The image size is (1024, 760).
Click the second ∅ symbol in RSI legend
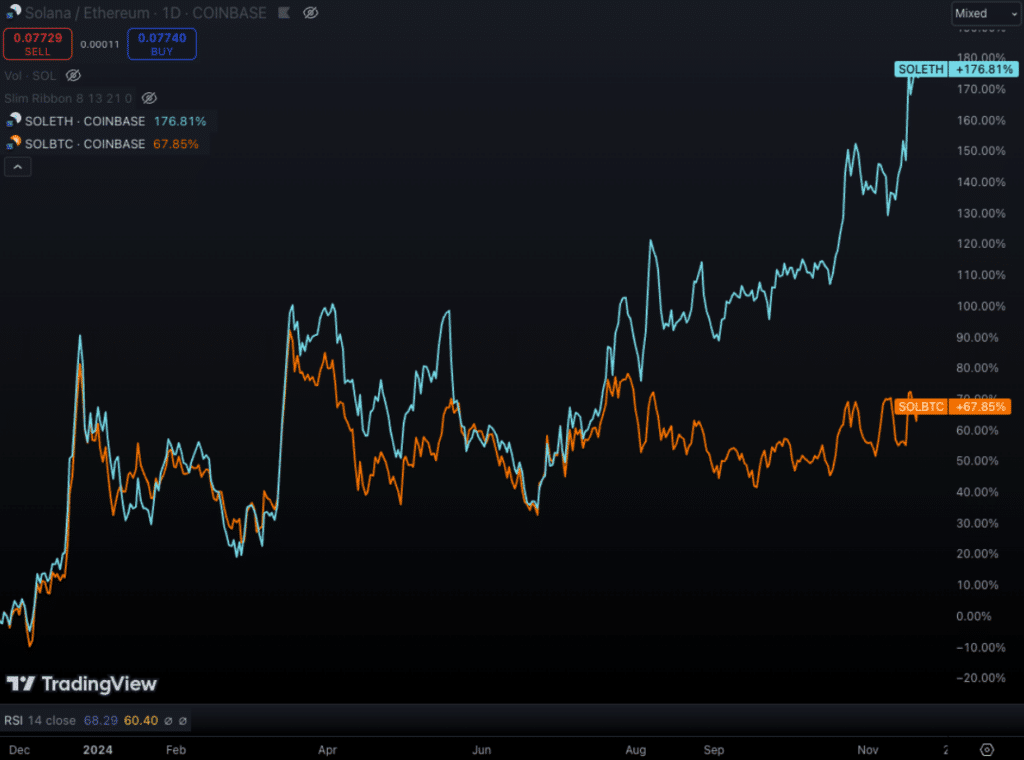(x=183, y=721)
